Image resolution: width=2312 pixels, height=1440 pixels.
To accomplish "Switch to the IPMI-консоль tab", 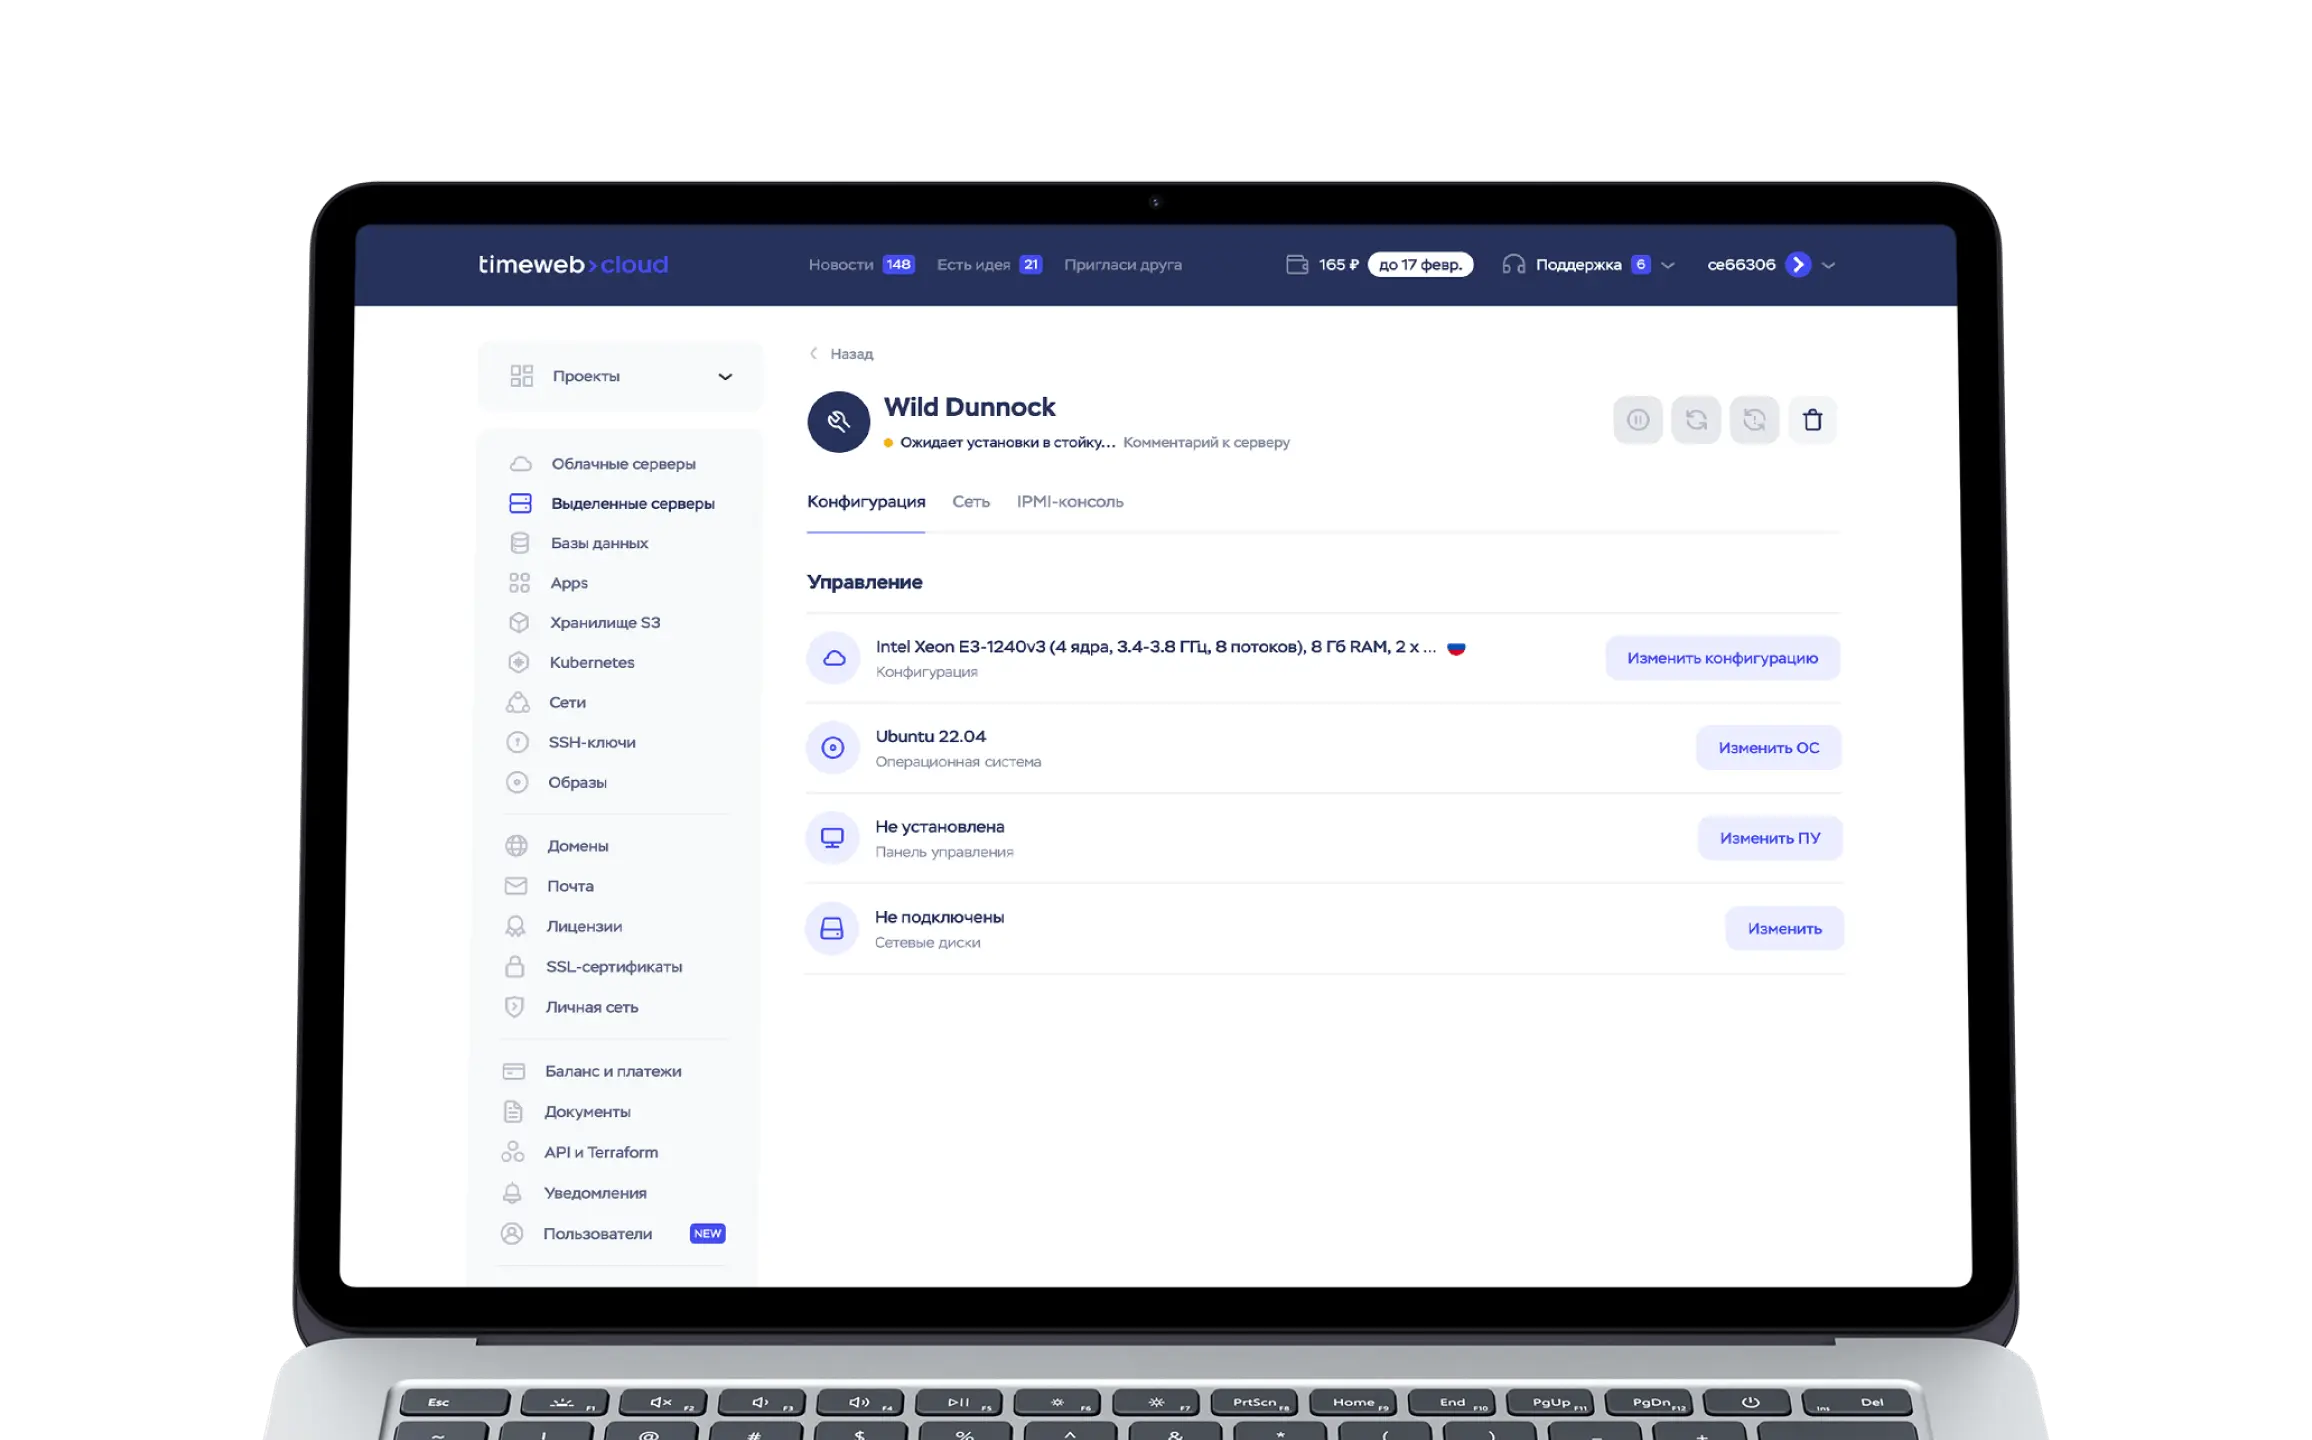I will (1069, 502).
